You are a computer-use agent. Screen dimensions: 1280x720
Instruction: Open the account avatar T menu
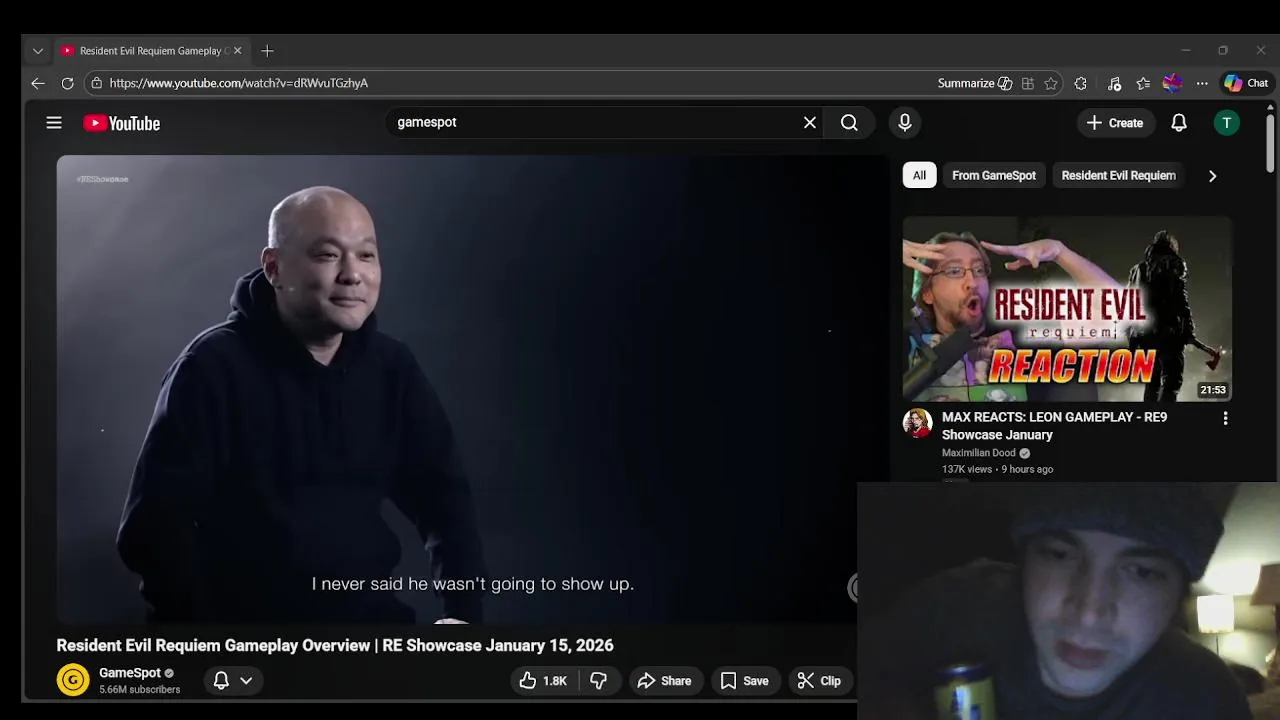[1227, 123]
